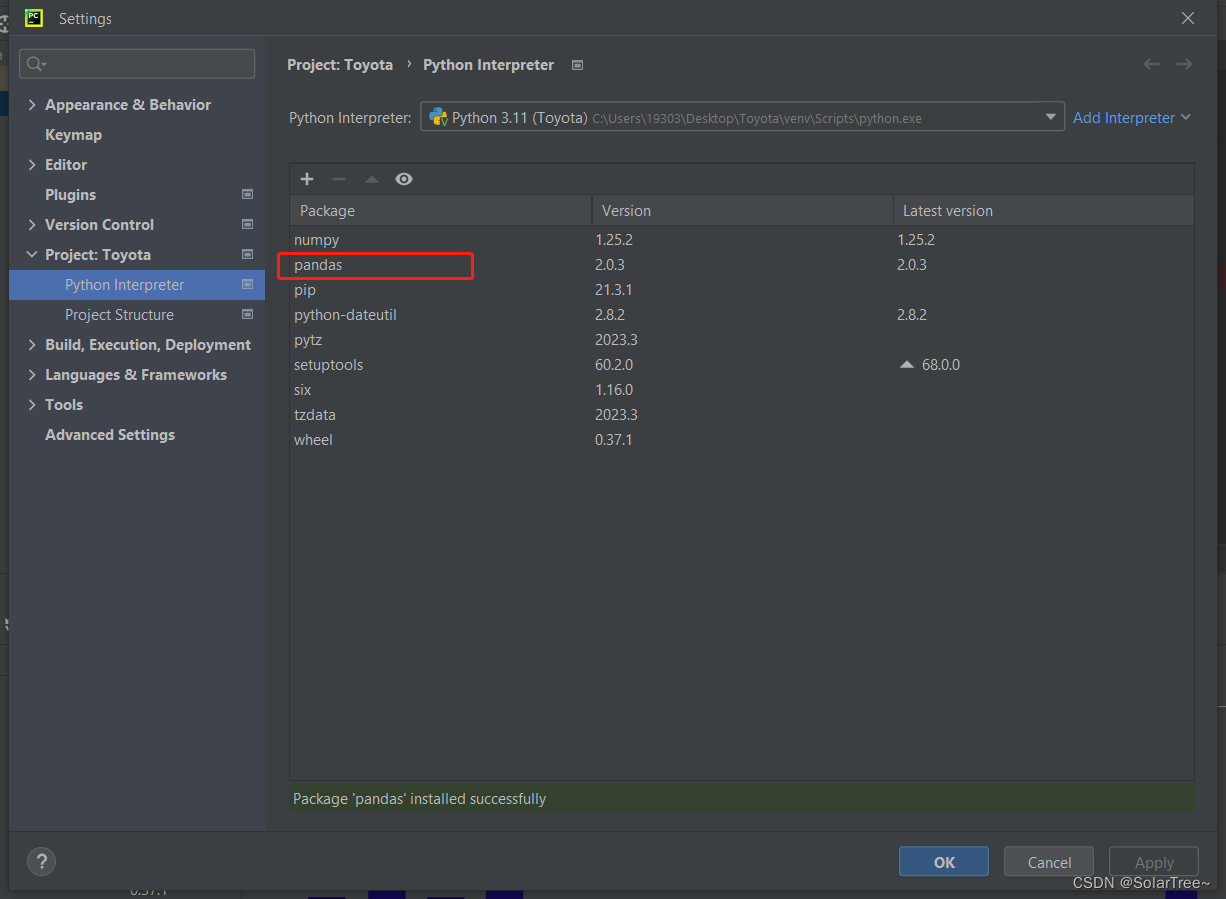Click the Cancel button
Image resolution: width=1226 pixels, height=899 pixels.
1050,862
